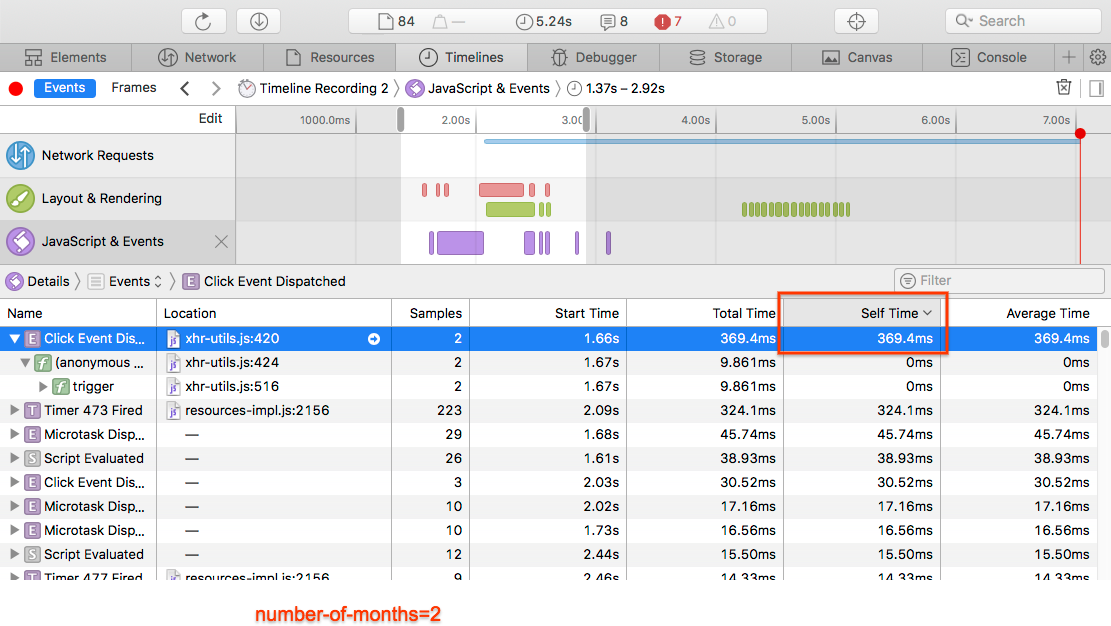1111x626 pixels.
Task: Select the Network Requests timeline icon
Action: click(x=21, y=155)
